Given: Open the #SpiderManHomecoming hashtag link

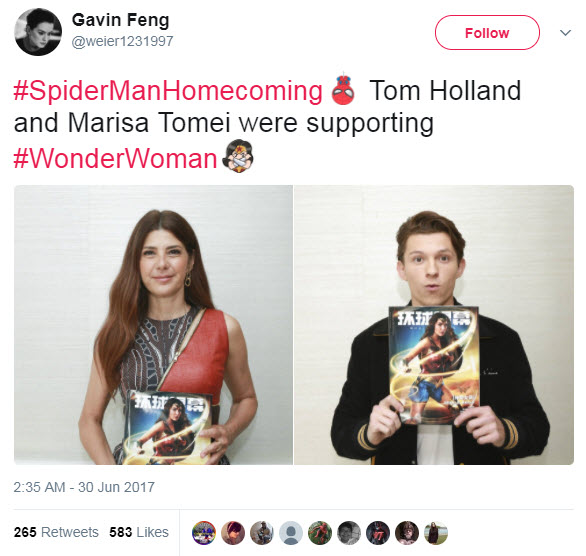Looking at the screenshot, I should 168,91.
